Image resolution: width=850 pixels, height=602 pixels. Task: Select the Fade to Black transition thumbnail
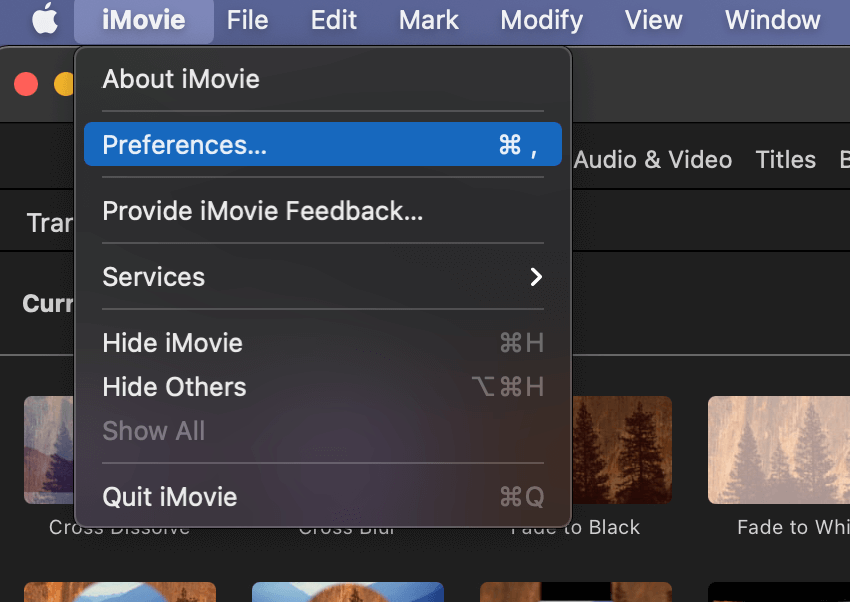[x=622, y=450]
